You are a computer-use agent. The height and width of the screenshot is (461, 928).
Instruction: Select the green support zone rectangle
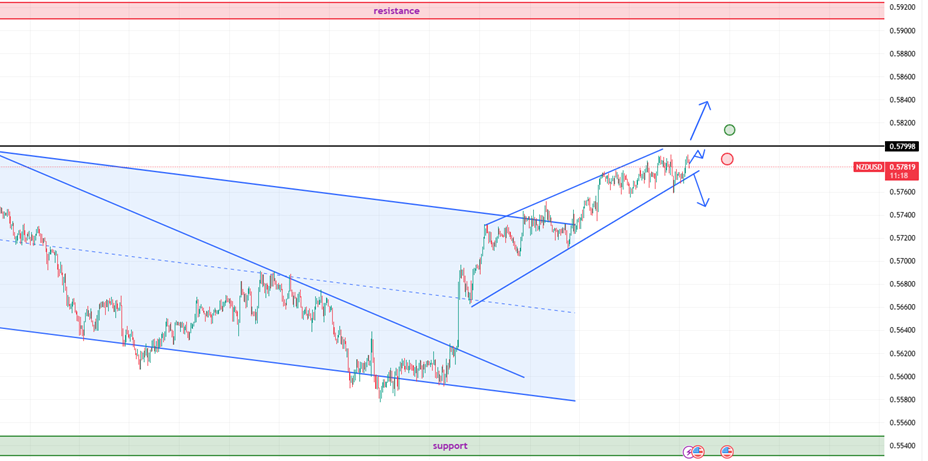click(x=200, y=446)
